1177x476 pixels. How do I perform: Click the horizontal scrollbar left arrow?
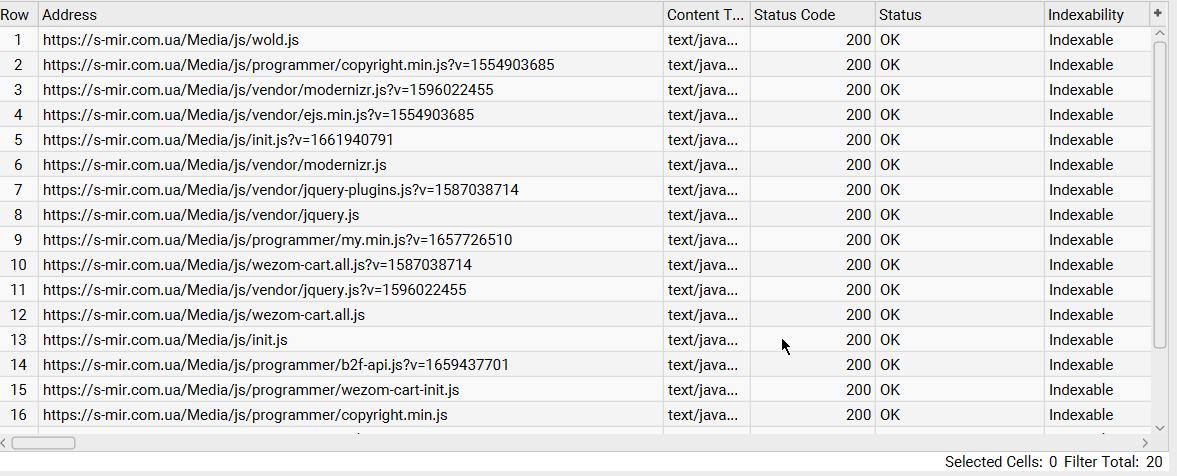point(6,442)
